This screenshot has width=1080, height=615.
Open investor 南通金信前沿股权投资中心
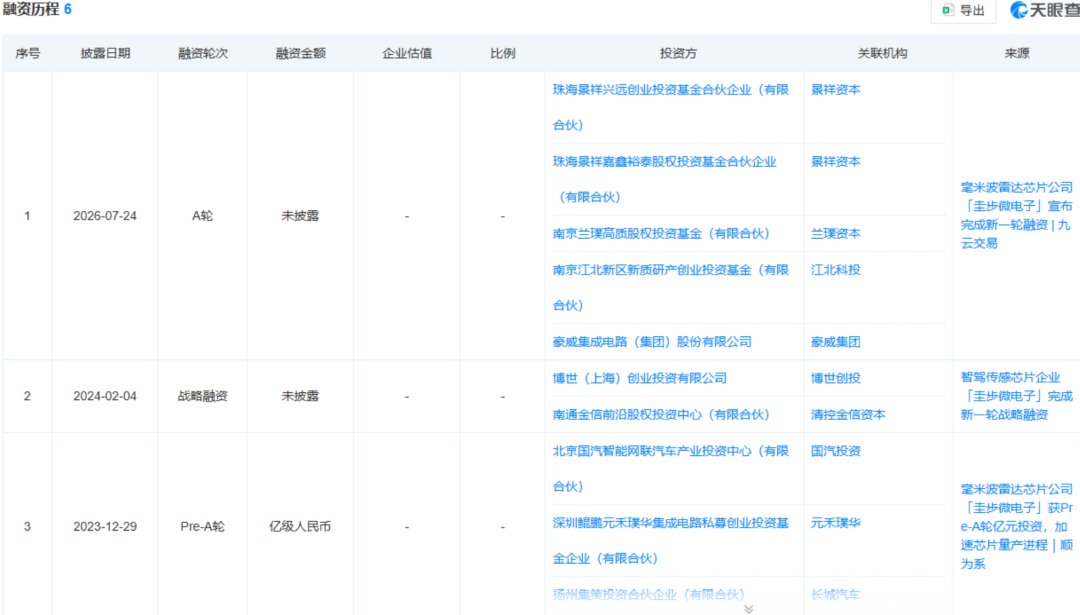[x=661, y=415]
